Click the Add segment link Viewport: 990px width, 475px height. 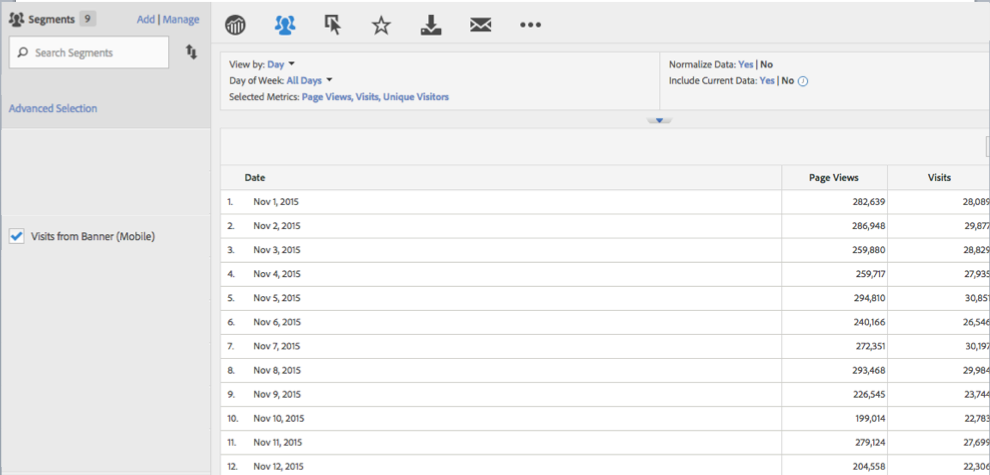145,19
